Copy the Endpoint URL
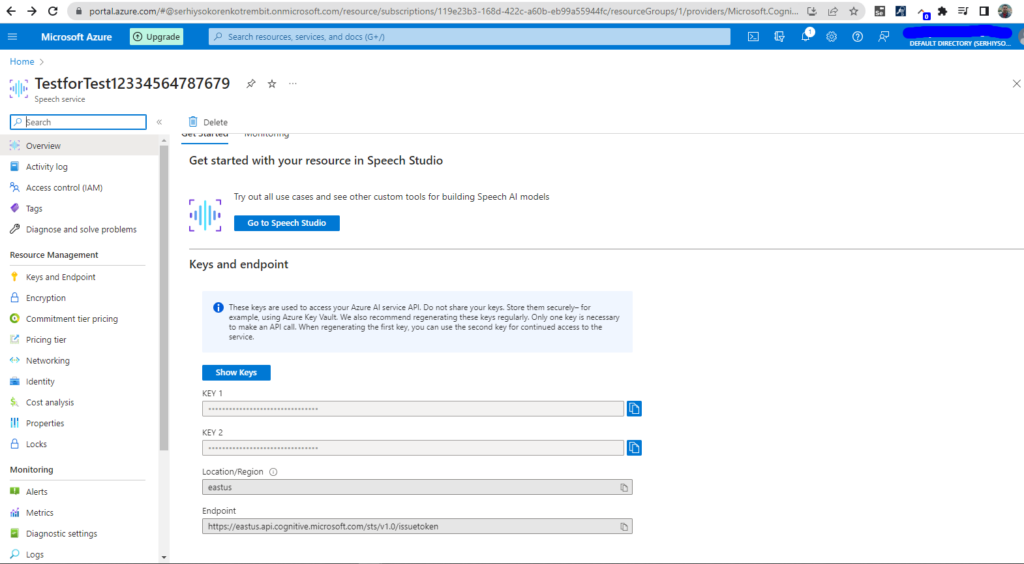Image resolution: width=1024 pixels, height=564 pixels. 624,527
